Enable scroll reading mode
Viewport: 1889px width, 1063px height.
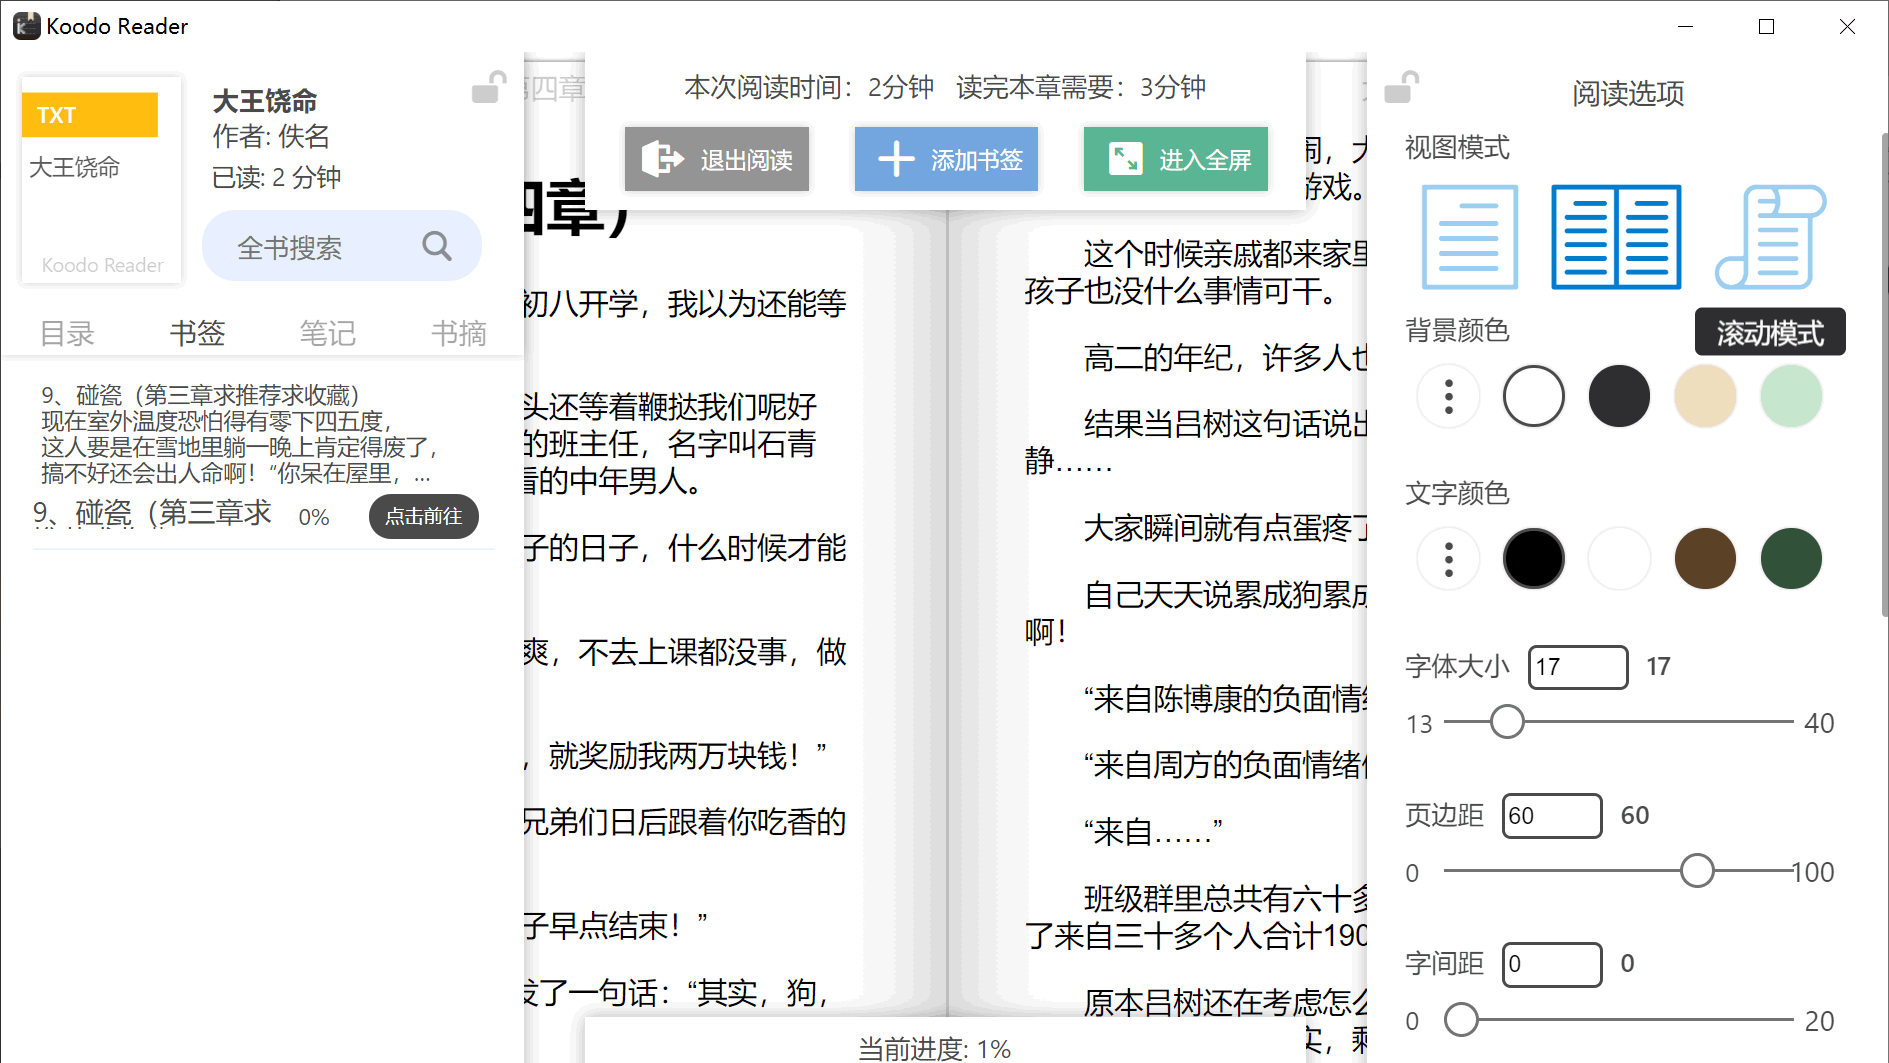(x=1768, y=237)
